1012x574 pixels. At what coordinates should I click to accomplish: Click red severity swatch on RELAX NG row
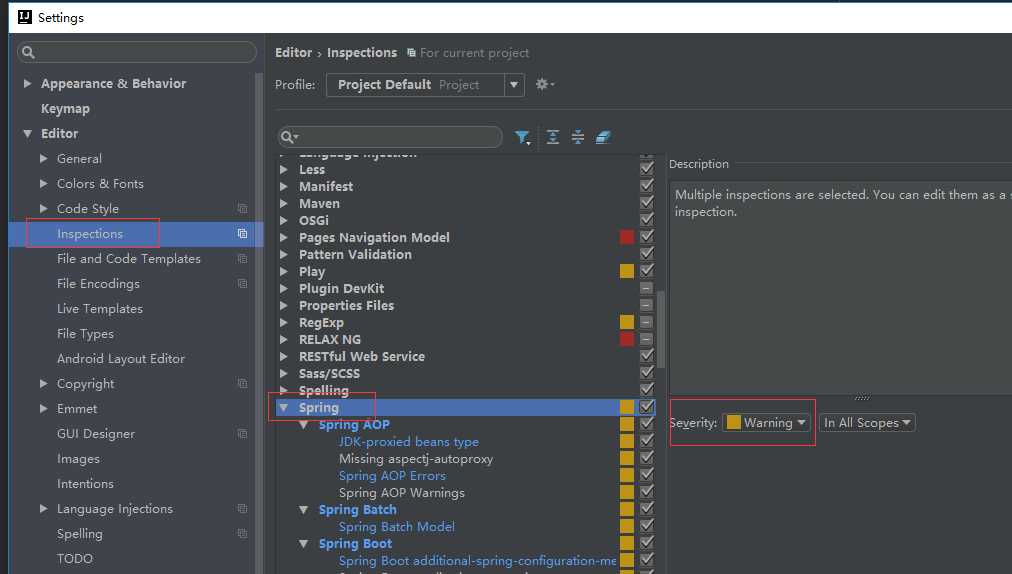pyautogui.click(x=627, y=339)
